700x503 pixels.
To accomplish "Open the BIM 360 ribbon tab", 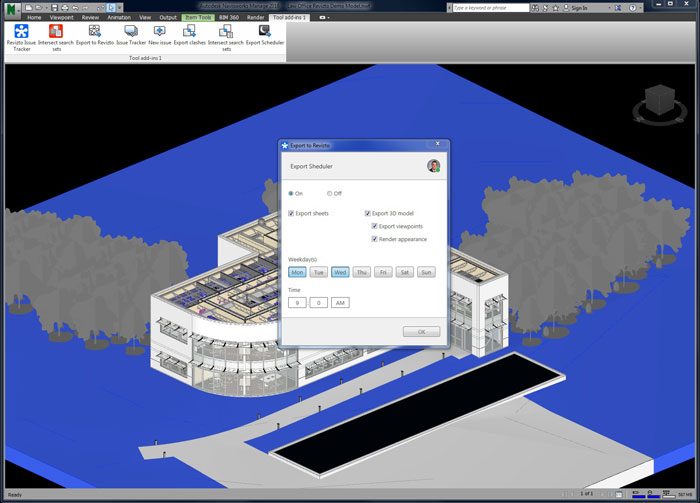I will point(228,17).
